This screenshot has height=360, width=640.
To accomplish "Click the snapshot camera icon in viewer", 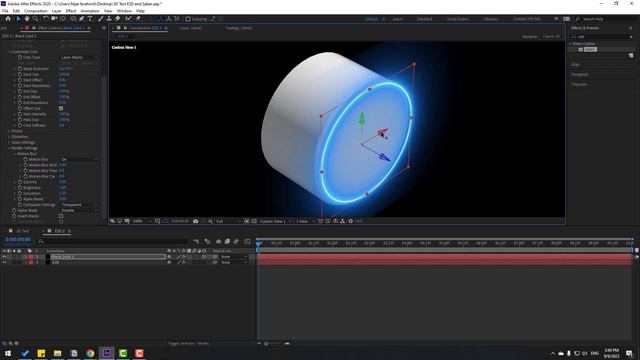I will point(196,221).
